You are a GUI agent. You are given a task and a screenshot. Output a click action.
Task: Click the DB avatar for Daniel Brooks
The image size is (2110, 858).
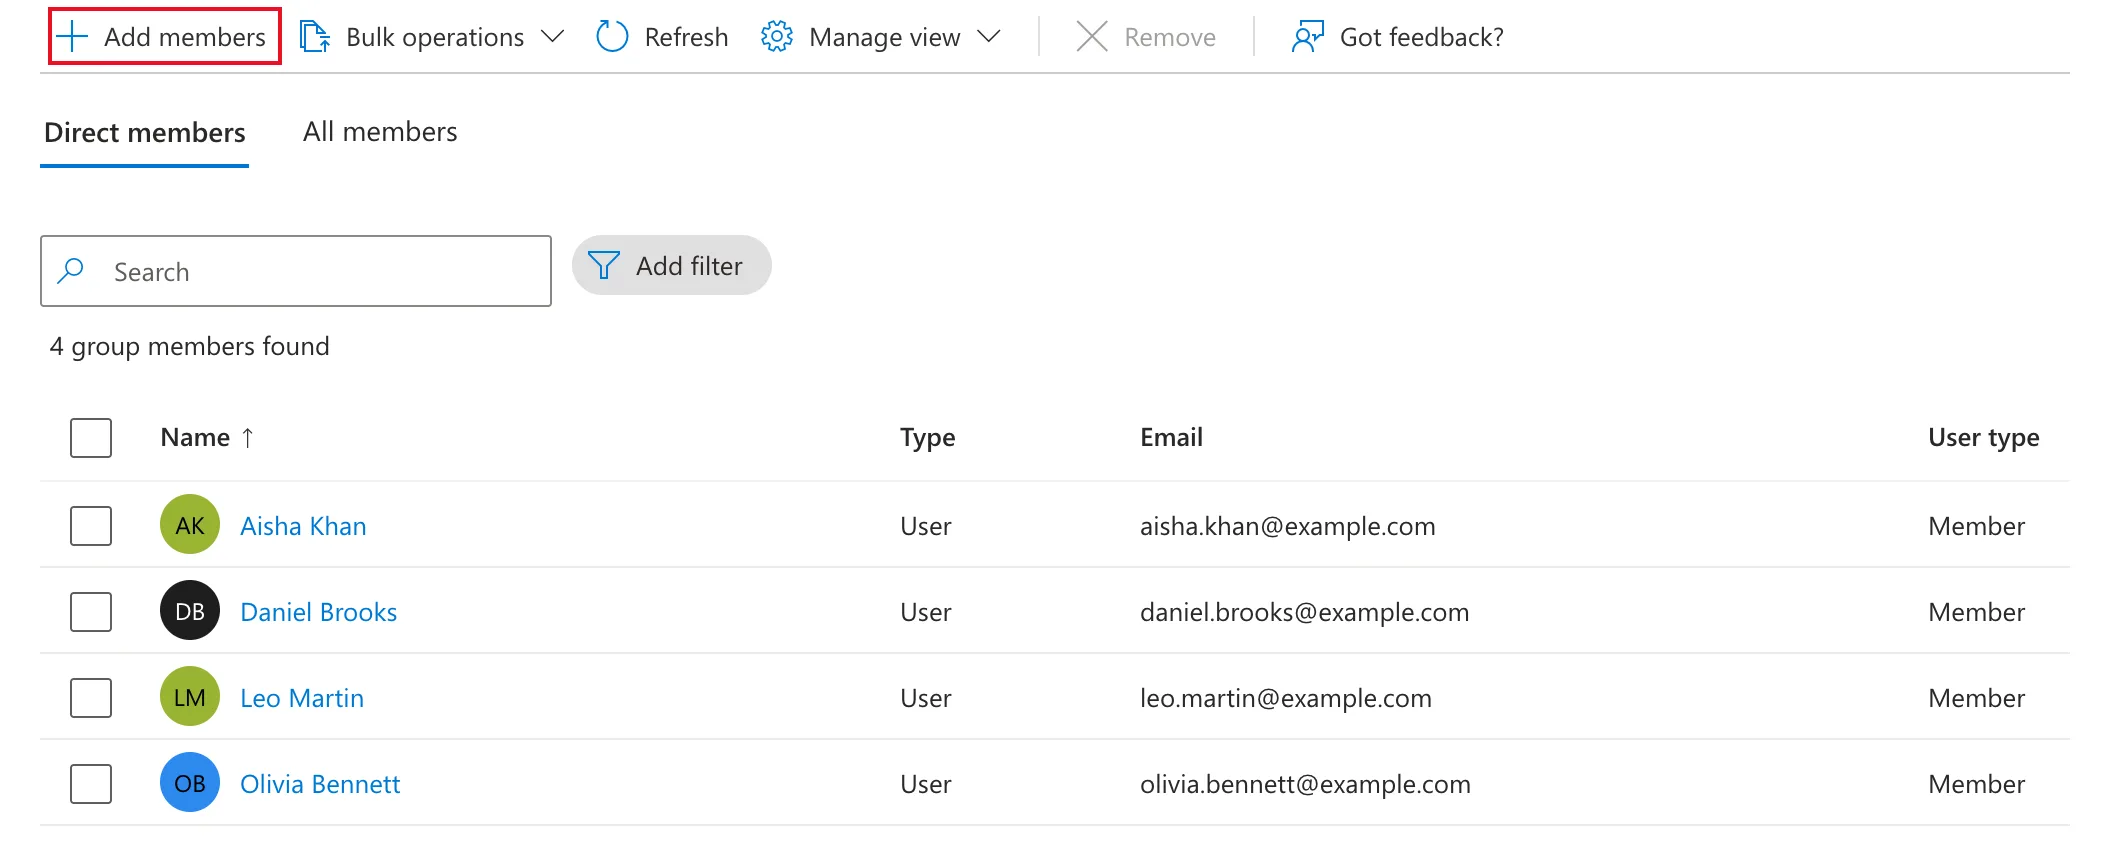(x=190, y=611)
